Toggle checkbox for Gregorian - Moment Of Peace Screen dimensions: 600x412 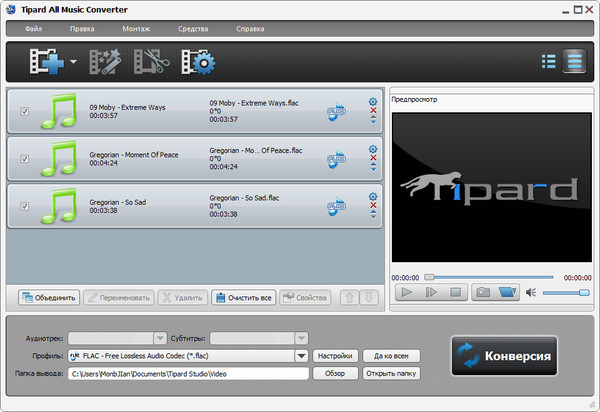coord(25,159)
